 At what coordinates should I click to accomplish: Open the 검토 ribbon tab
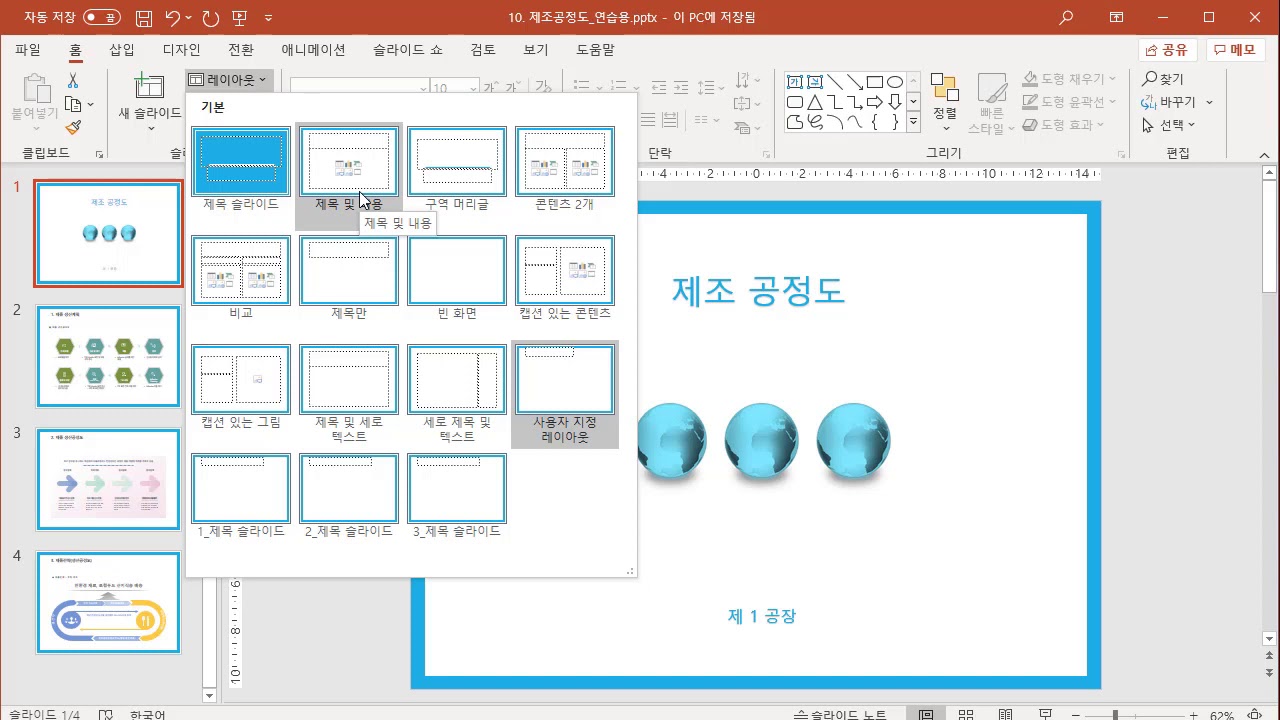click(483, 50)
